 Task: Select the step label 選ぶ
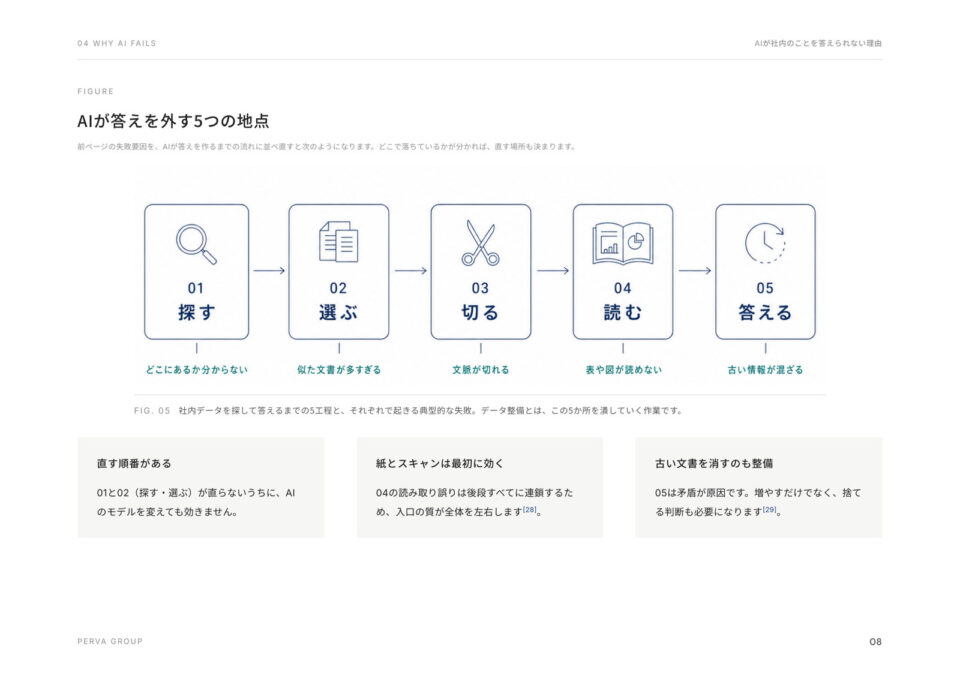tap(339, 312)
